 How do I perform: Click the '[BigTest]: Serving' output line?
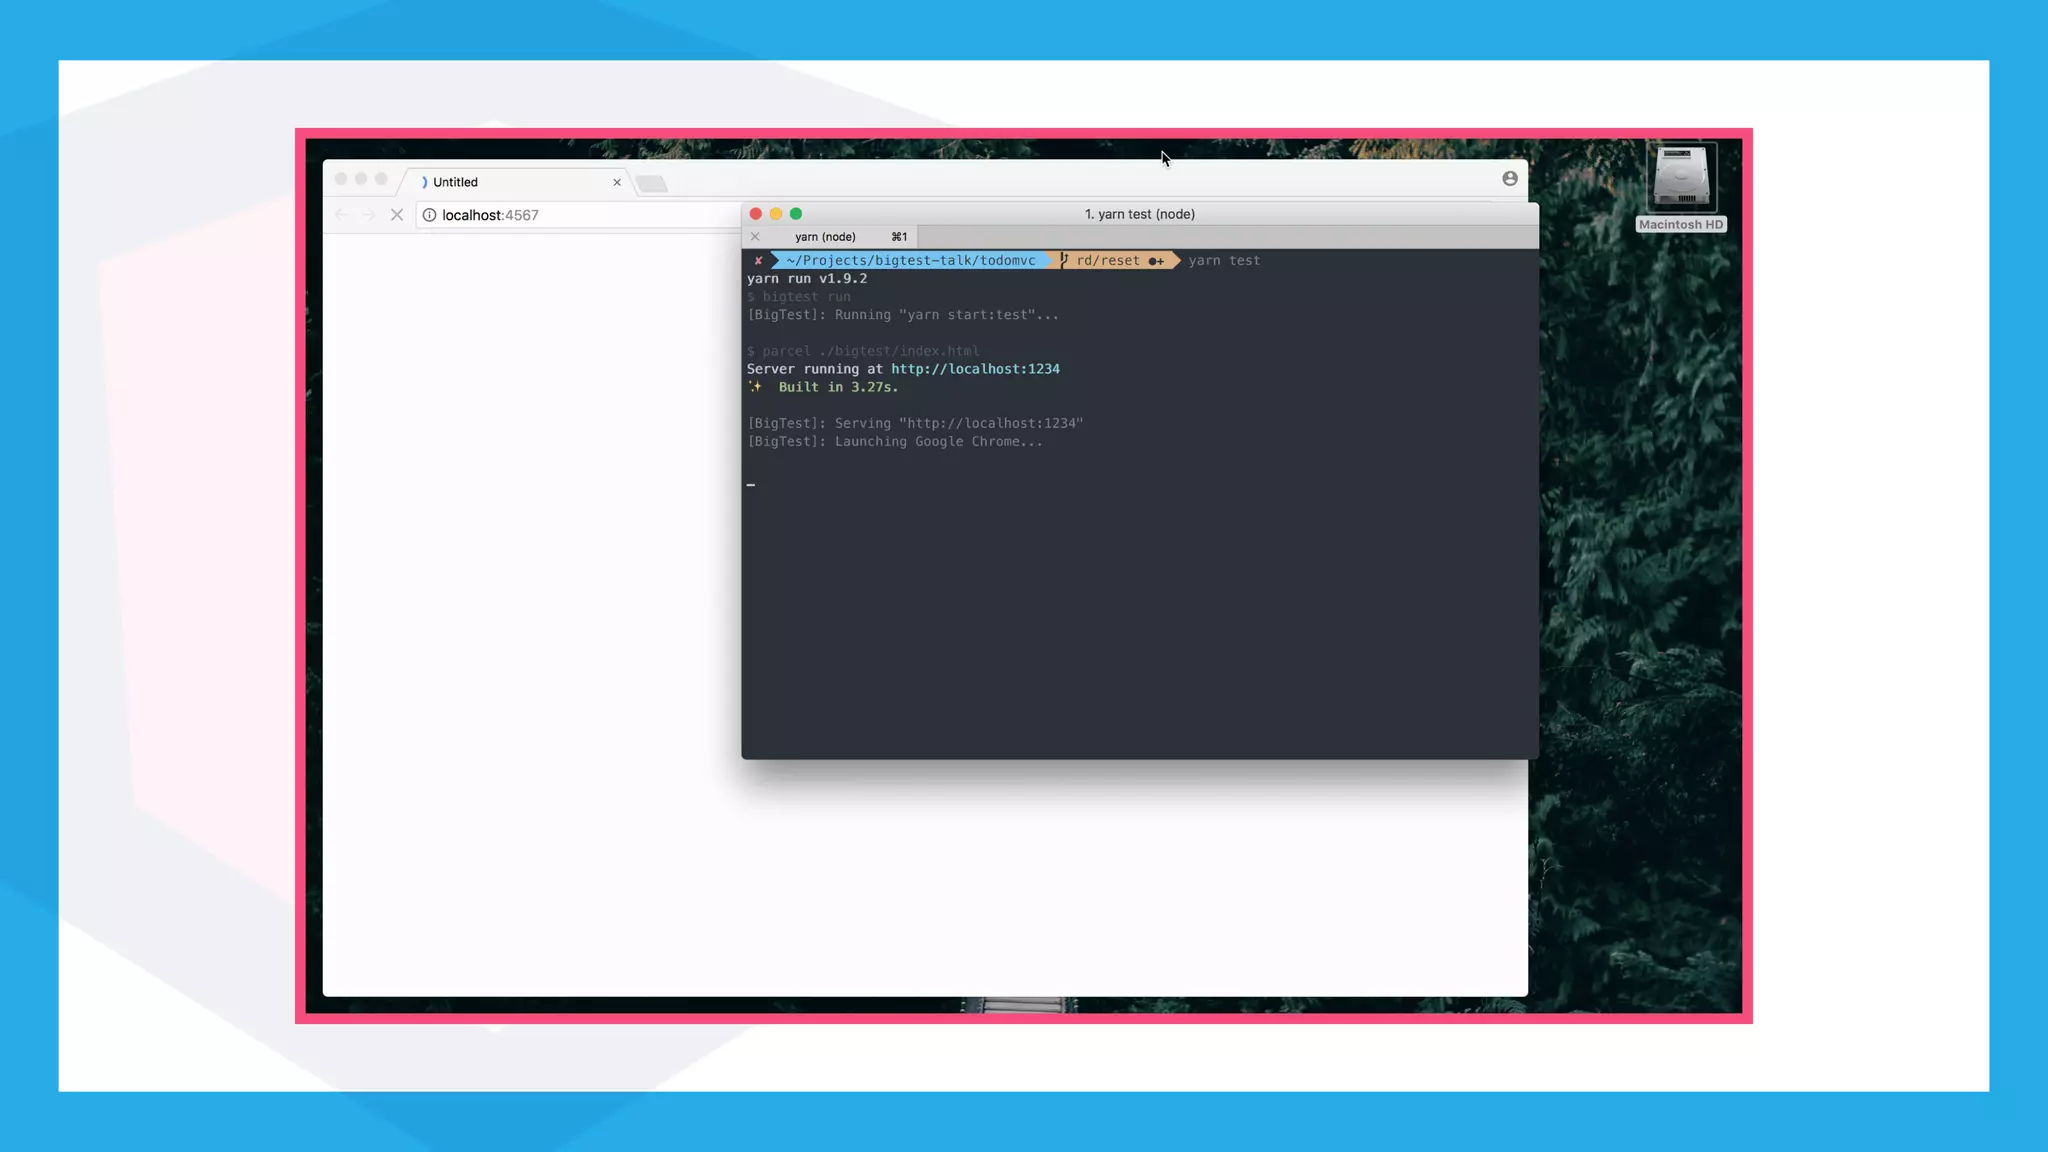[915, 424]
